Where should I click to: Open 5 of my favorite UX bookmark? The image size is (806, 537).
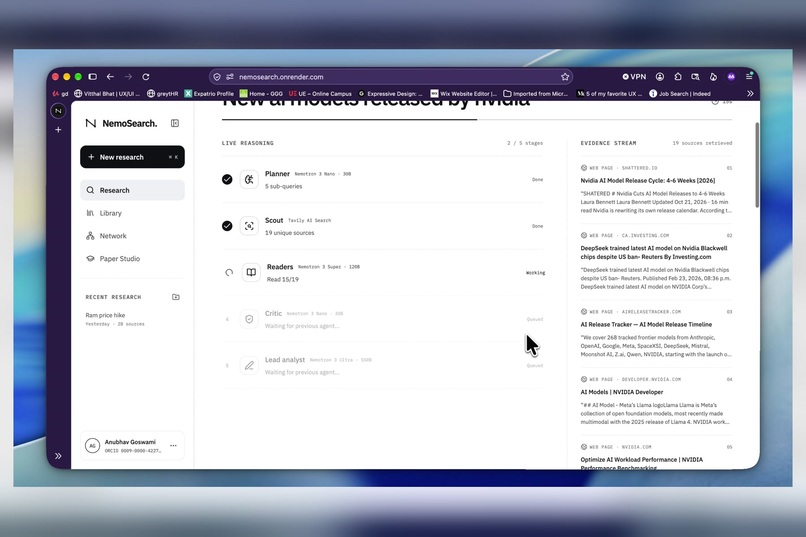pos(610,94)
